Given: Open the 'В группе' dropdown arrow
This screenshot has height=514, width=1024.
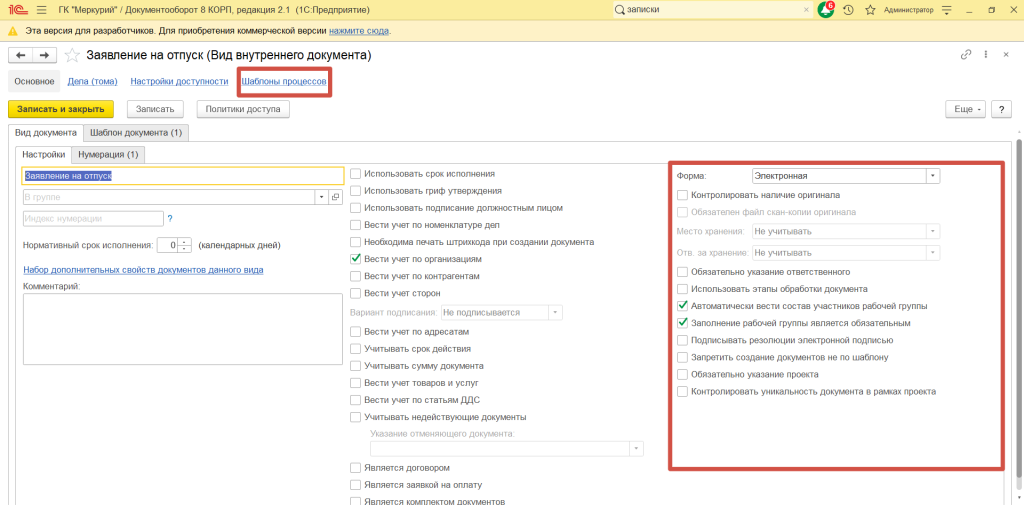Looking at the screenshot, I should [x=322, y=197].
